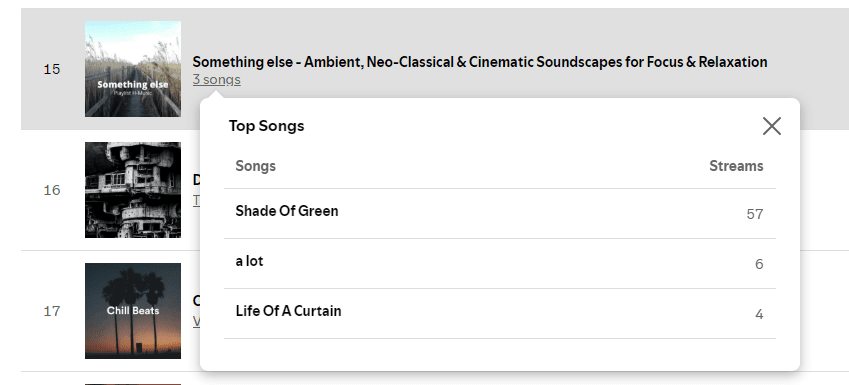Screen dimensions: 849x385
Task: Open the "3 songs" link
Action: pos(217,80)
